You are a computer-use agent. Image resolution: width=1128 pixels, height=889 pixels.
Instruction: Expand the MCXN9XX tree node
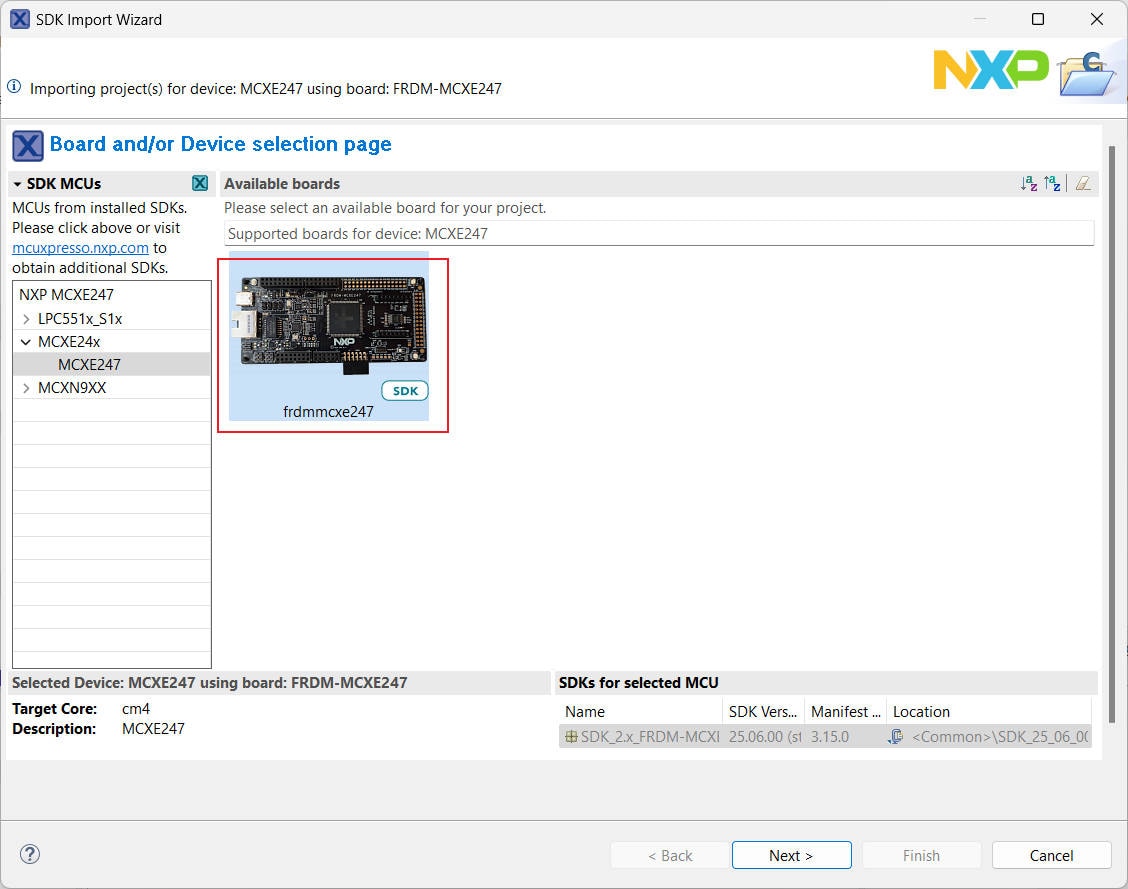coord(26,388)
